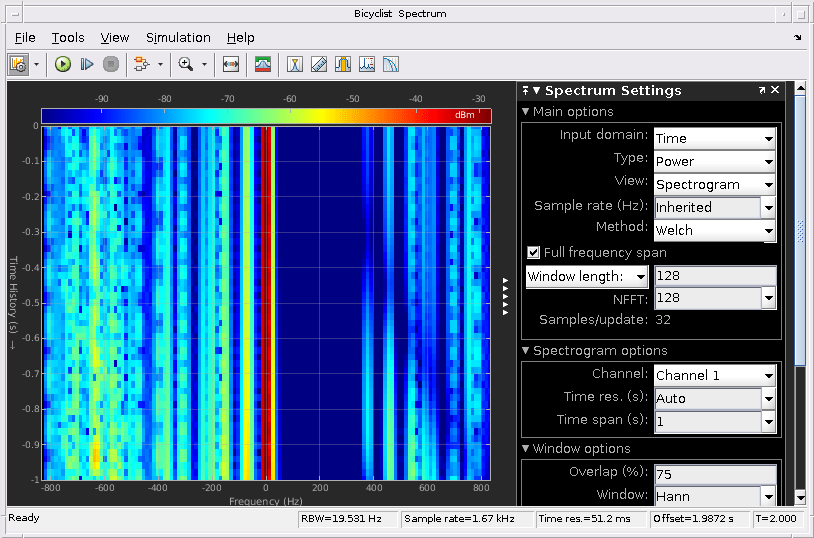Select the Zoom magnifier tool
The image size is (814, 538).
click(x=185, y=64)
